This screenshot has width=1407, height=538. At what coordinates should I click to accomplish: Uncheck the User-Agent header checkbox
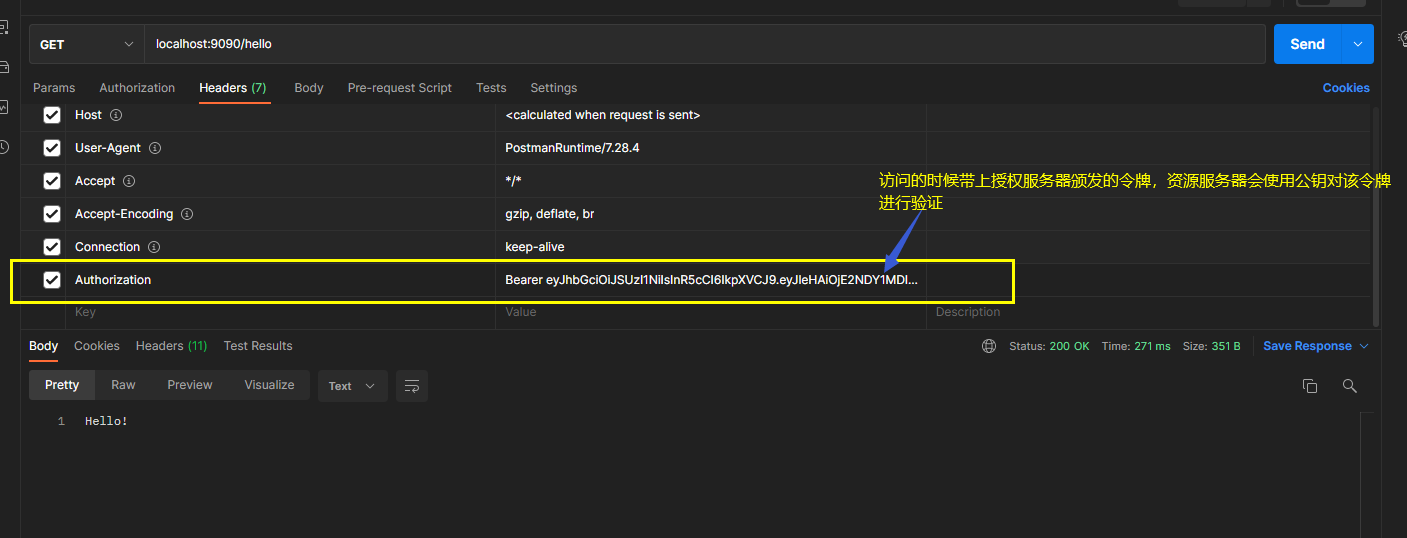[52, 148]
